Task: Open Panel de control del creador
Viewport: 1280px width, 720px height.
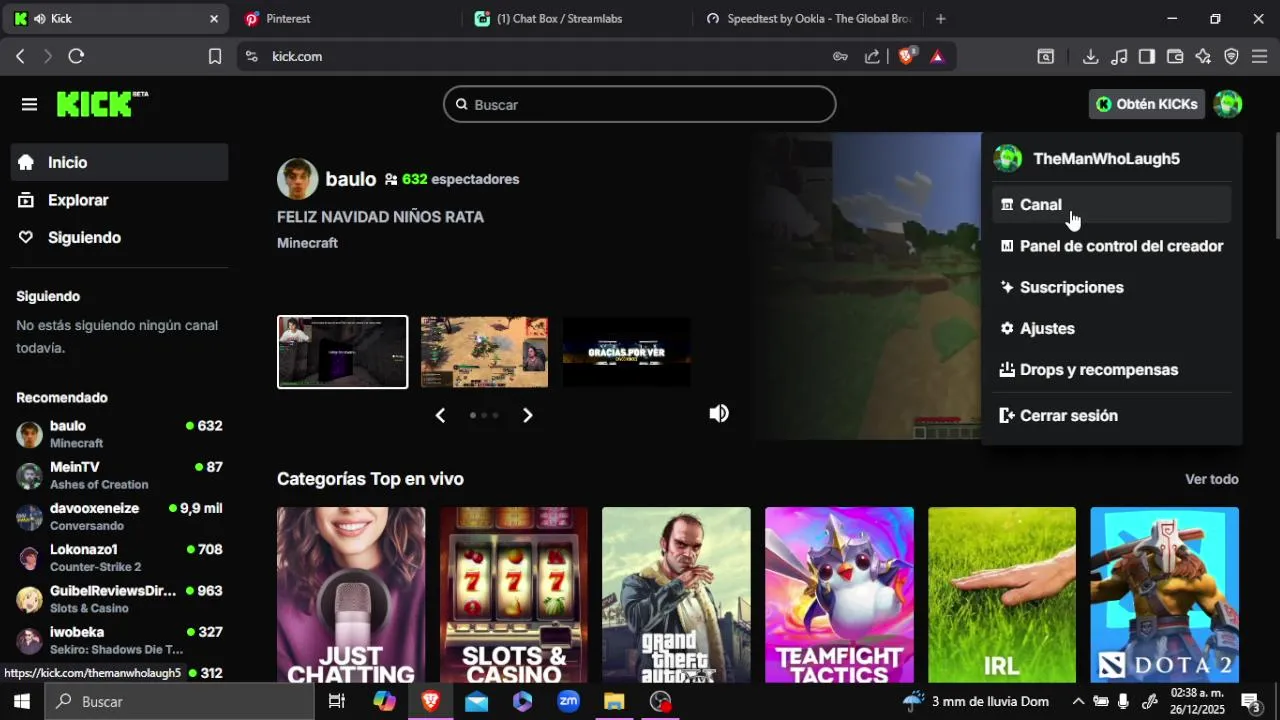Action: coord(1112,246)
